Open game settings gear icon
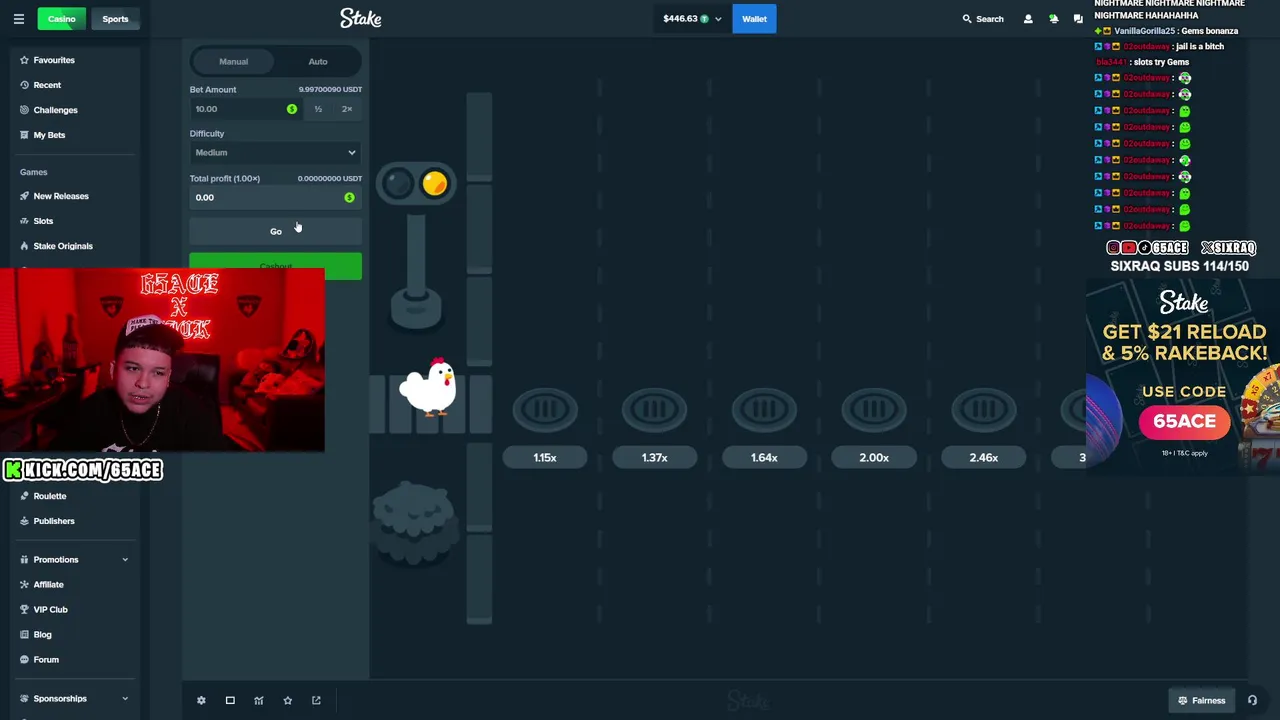 (x=201, y=701)
